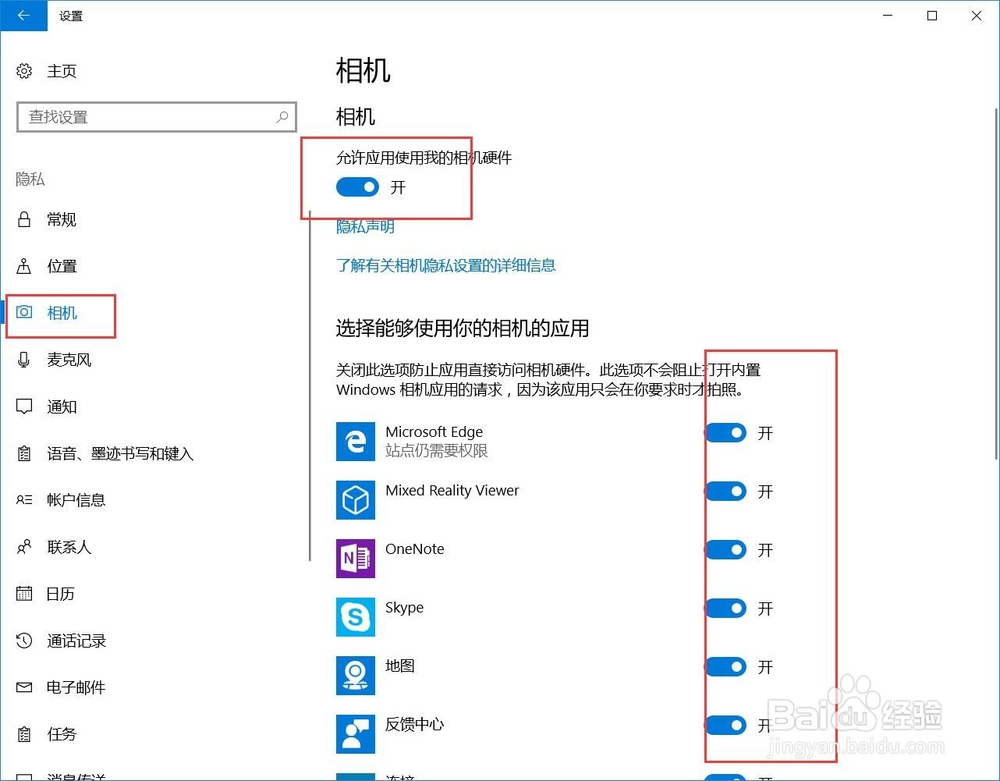
Task: Disable camera access for Microsoft Edge
Action: (x=725, y=433)
